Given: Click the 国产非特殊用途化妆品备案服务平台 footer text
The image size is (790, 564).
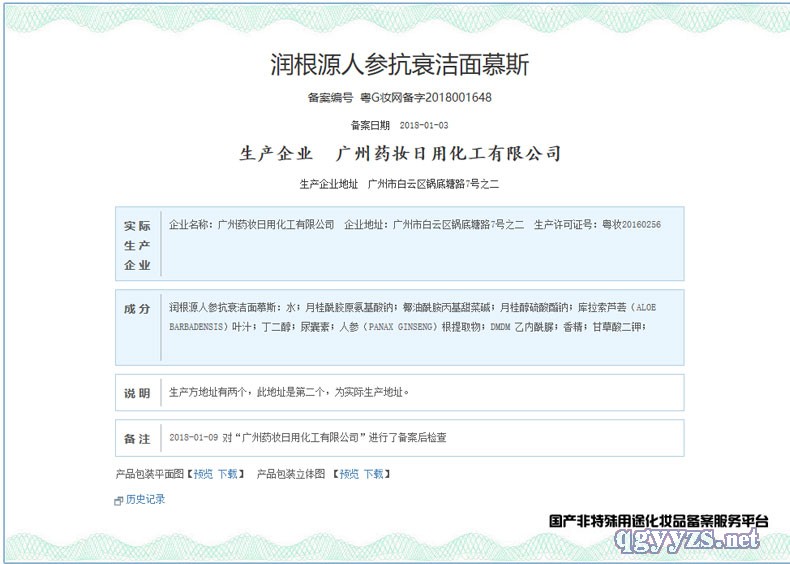Looking at the screenshot, I should click(659, 521).
